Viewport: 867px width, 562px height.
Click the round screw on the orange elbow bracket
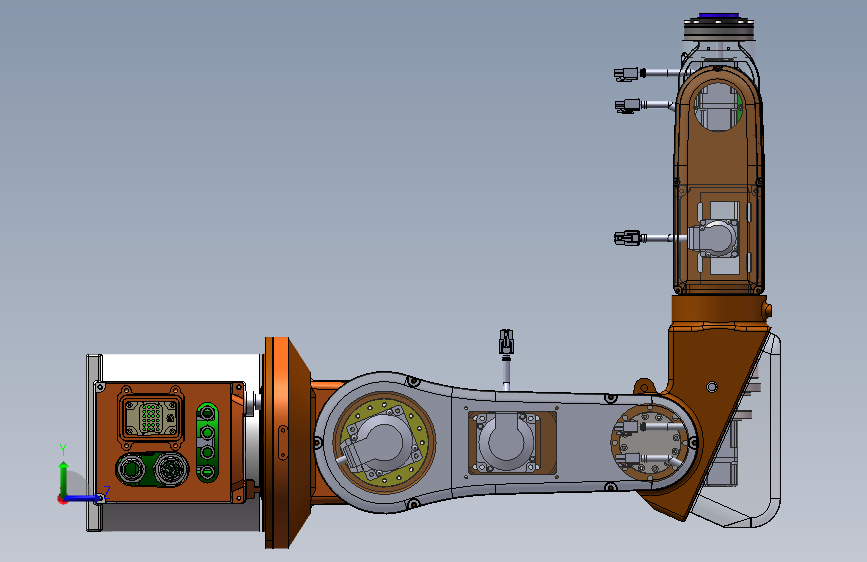tap(712, 387)
